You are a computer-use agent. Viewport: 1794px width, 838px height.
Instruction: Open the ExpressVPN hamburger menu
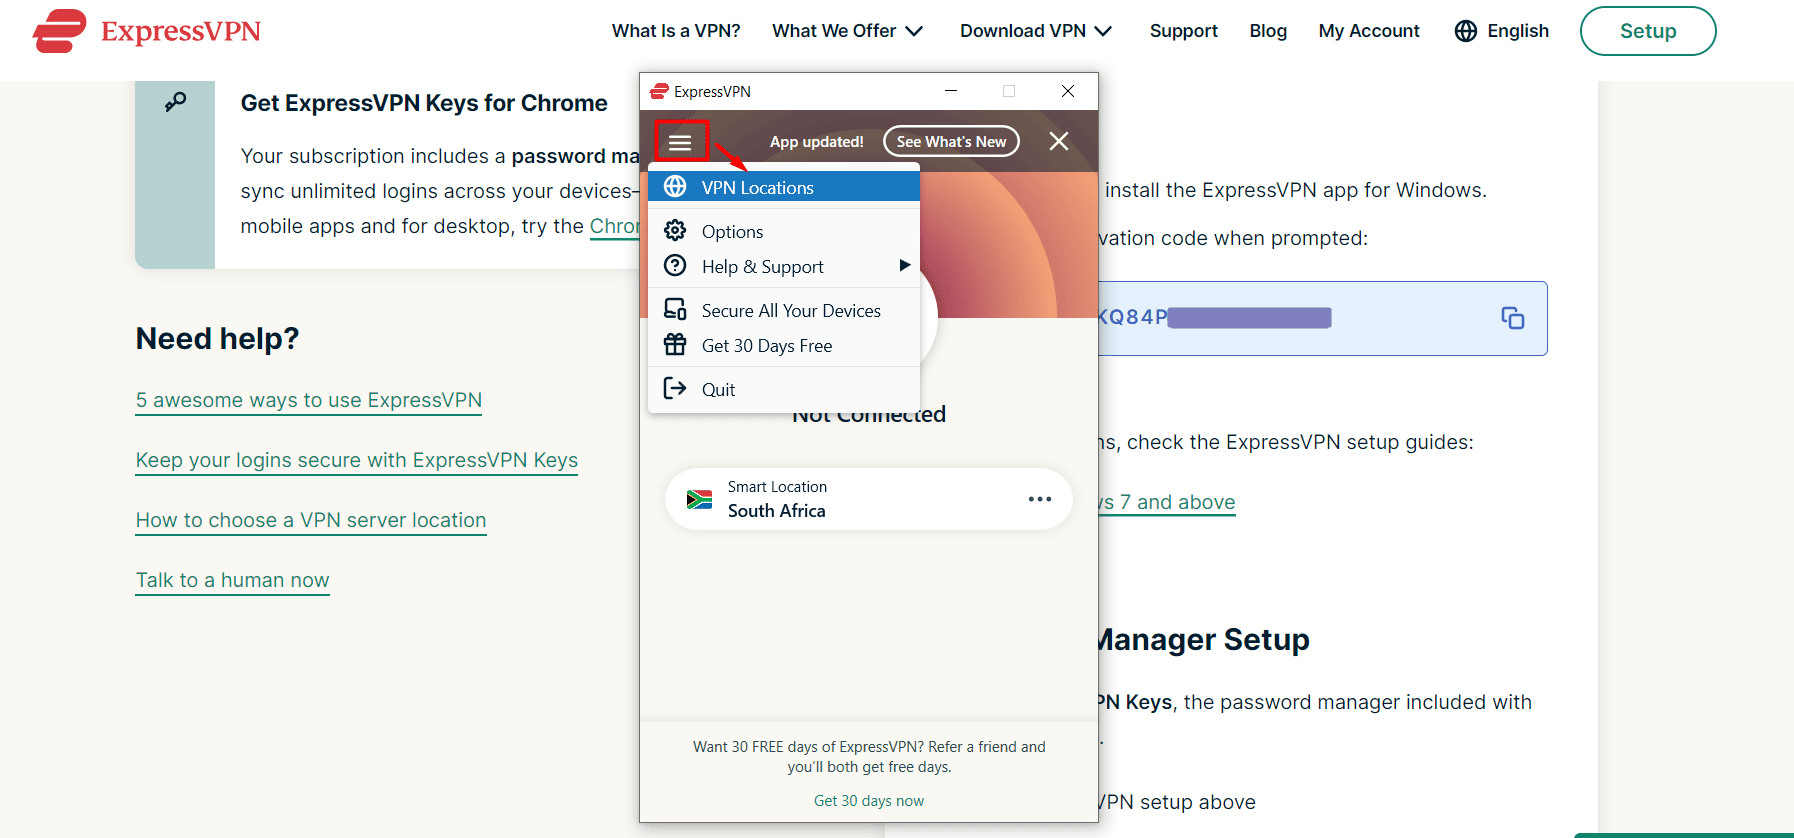[680, 142]
